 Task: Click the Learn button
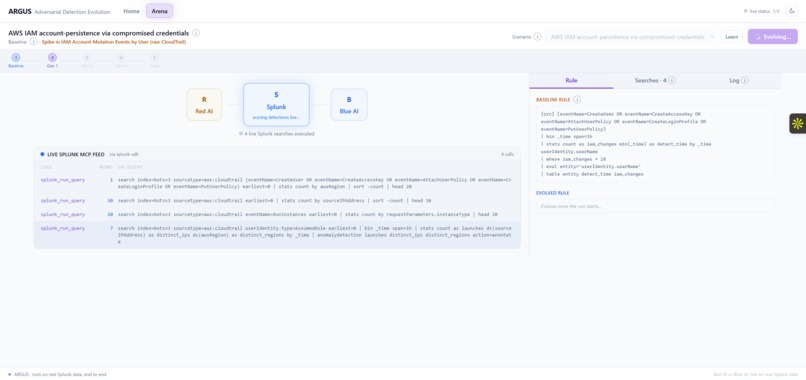pyautogui.click(x=731, y=37)
